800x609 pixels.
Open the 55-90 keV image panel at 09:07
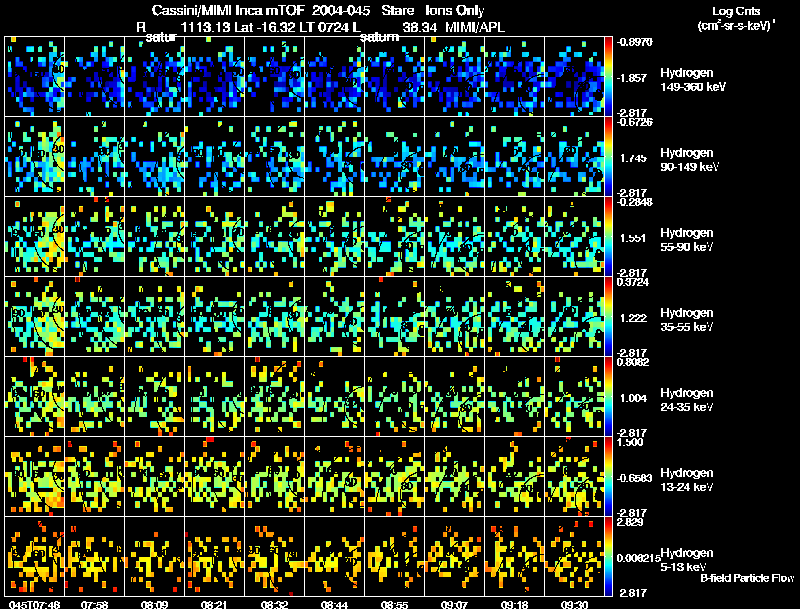click(x=454, y=237)
